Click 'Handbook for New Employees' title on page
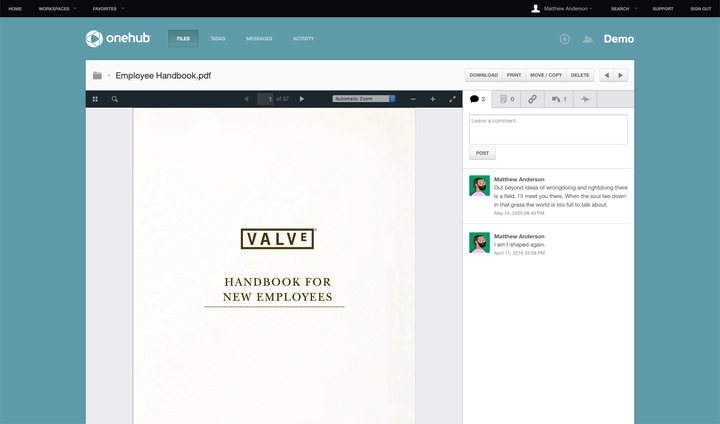The image size is (720, 424). (x=277, y=289)
